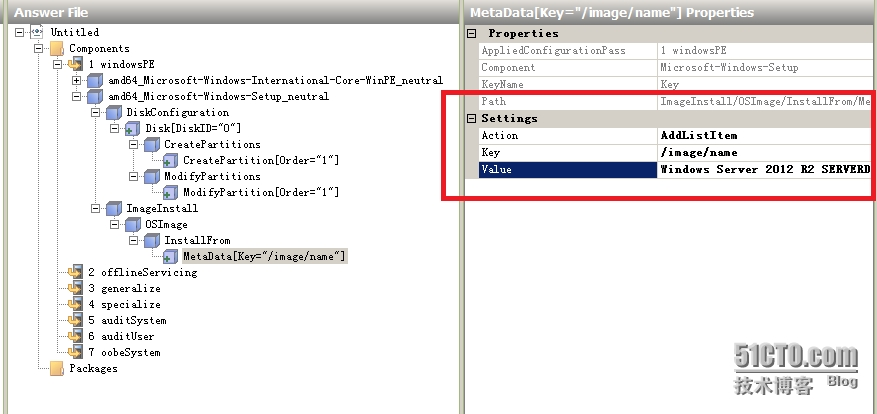This screenshot has height=414, width=877.
Task: Collapse the Untitled root node
Action: (20, 32)
